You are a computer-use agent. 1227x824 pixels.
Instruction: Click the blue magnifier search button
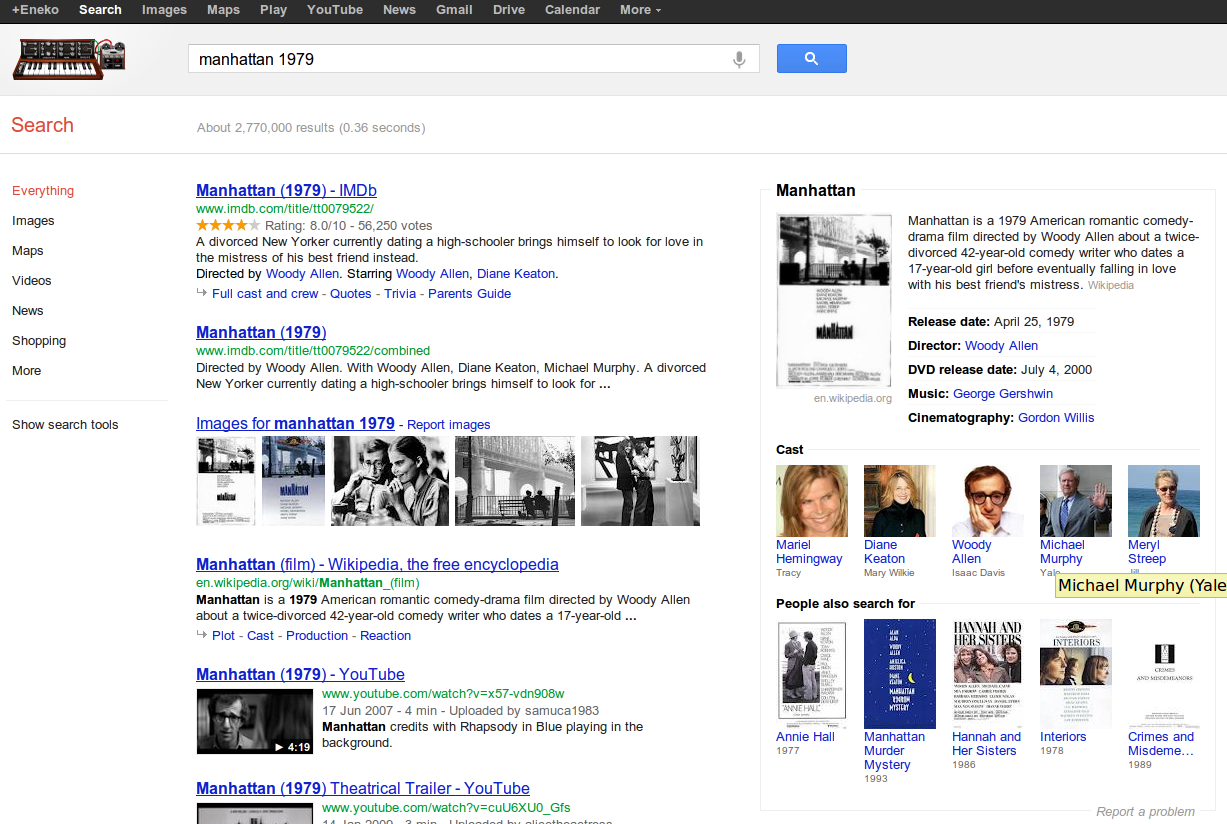[812, 59]
